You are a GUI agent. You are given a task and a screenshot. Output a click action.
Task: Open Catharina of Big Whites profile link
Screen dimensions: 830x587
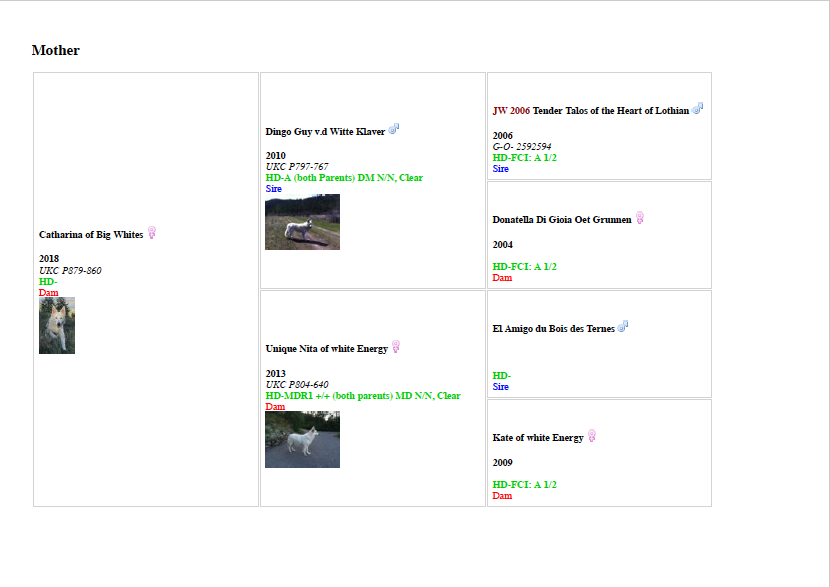[x=91, y=235]
